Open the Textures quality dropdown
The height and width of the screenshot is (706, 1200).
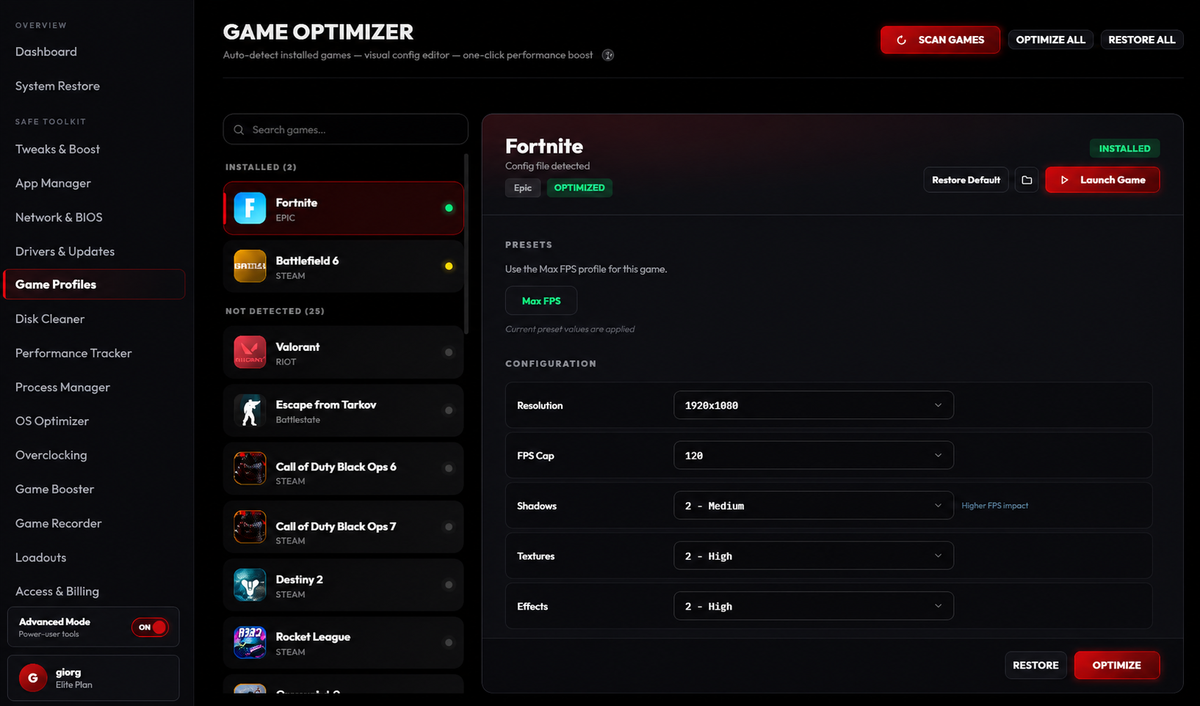(x=813, y=556)
